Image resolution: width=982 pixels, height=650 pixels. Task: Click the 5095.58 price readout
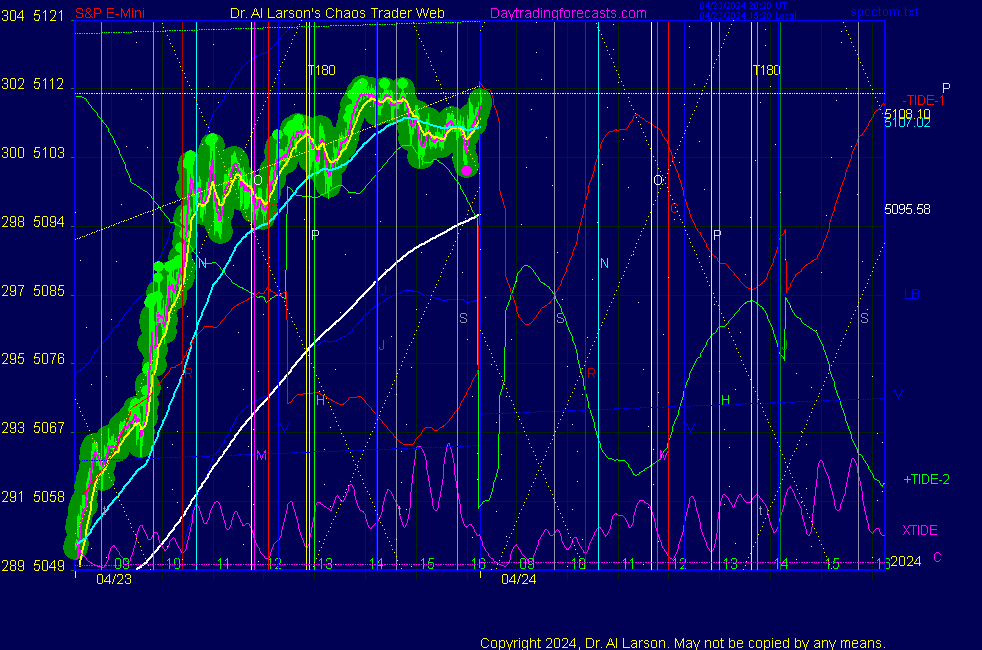907,209
